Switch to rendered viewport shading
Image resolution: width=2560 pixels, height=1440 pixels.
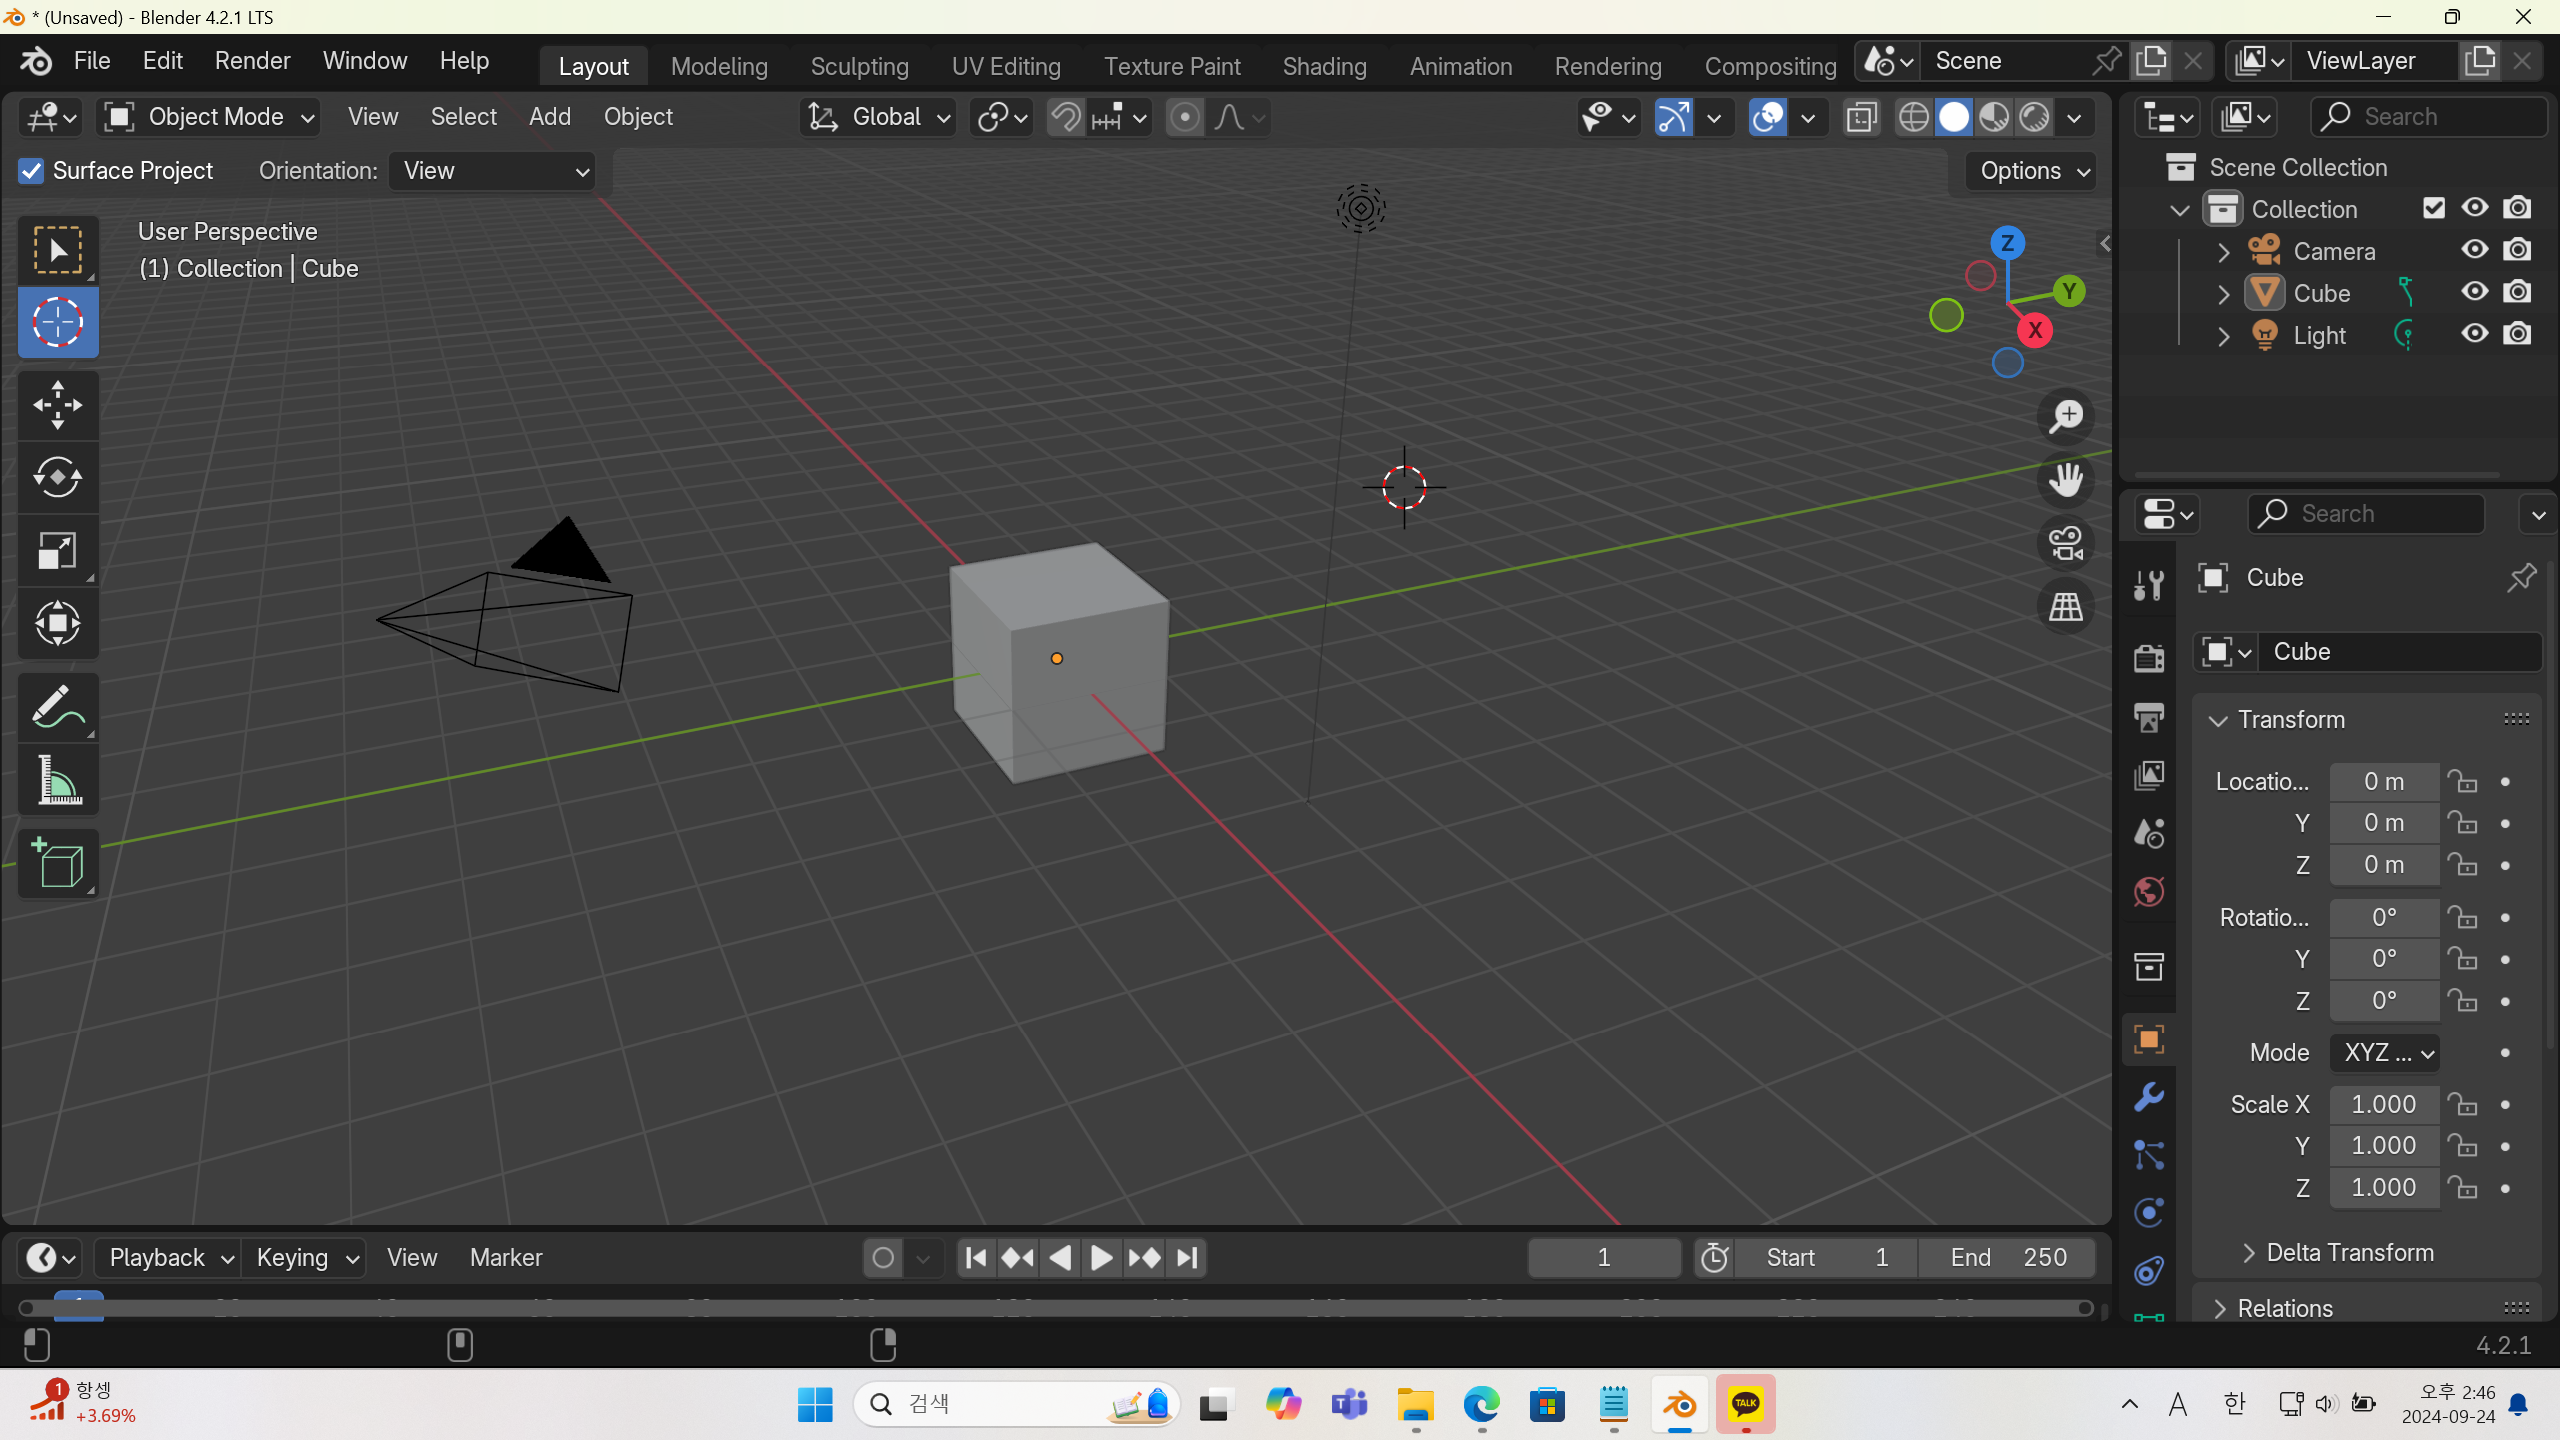(x=2034, y=117)
